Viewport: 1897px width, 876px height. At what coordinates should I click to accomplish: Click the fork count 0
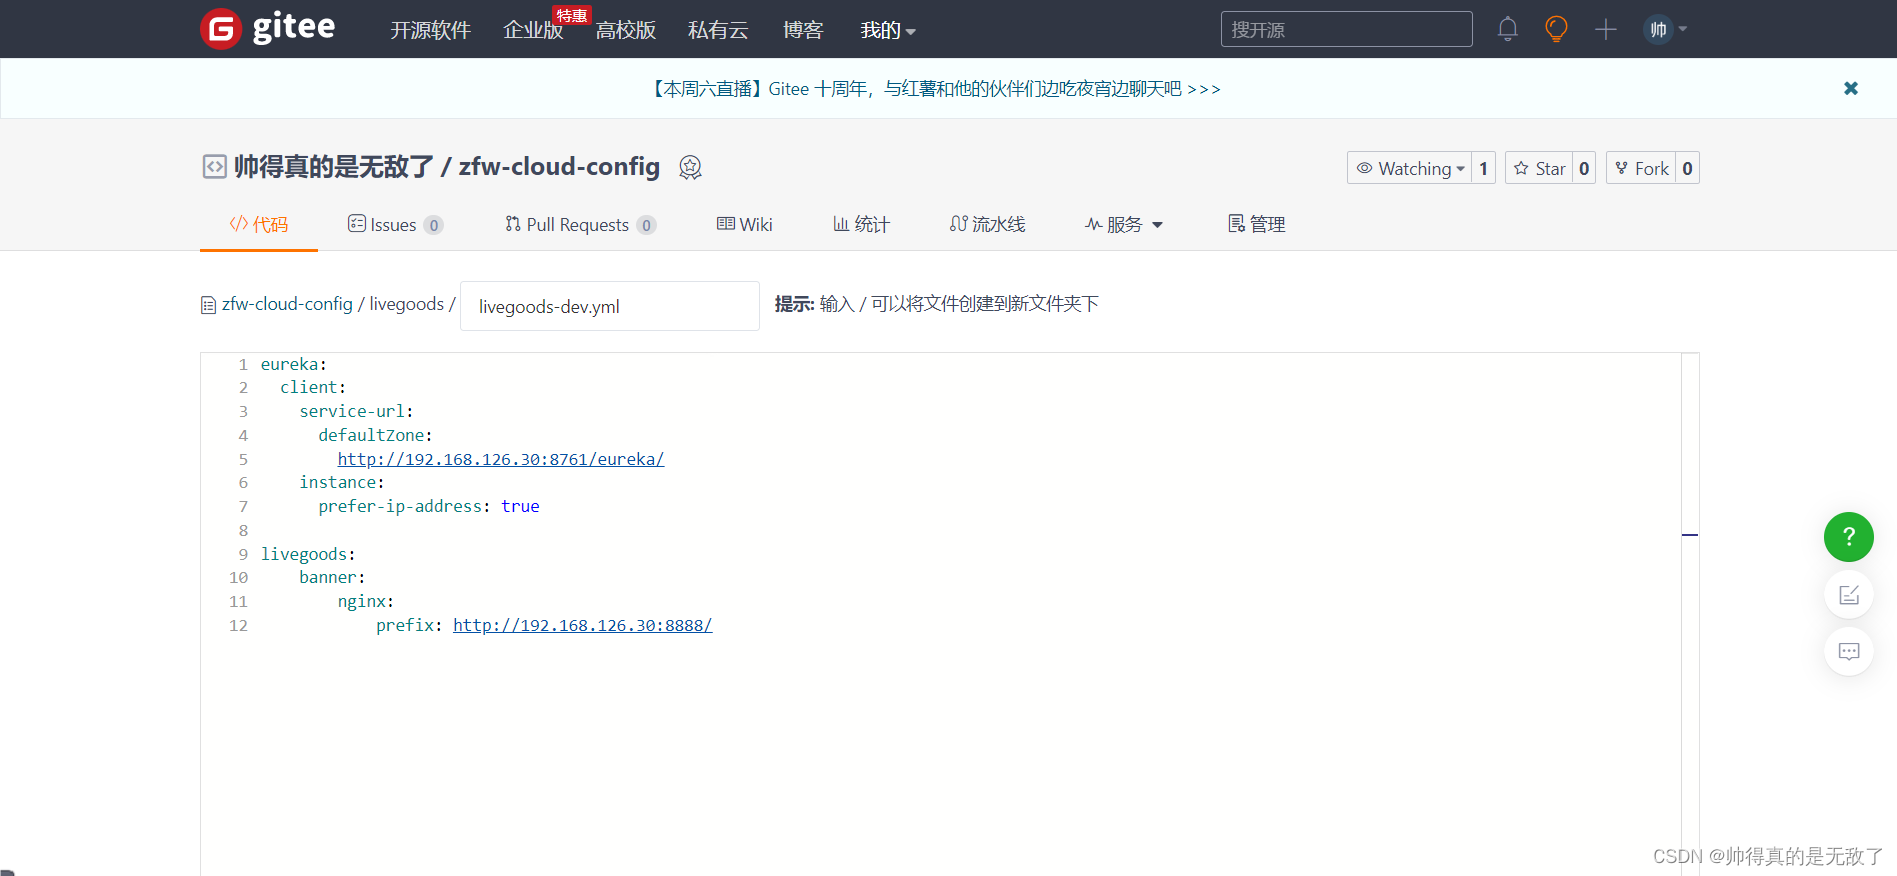tap(1687, 168)
